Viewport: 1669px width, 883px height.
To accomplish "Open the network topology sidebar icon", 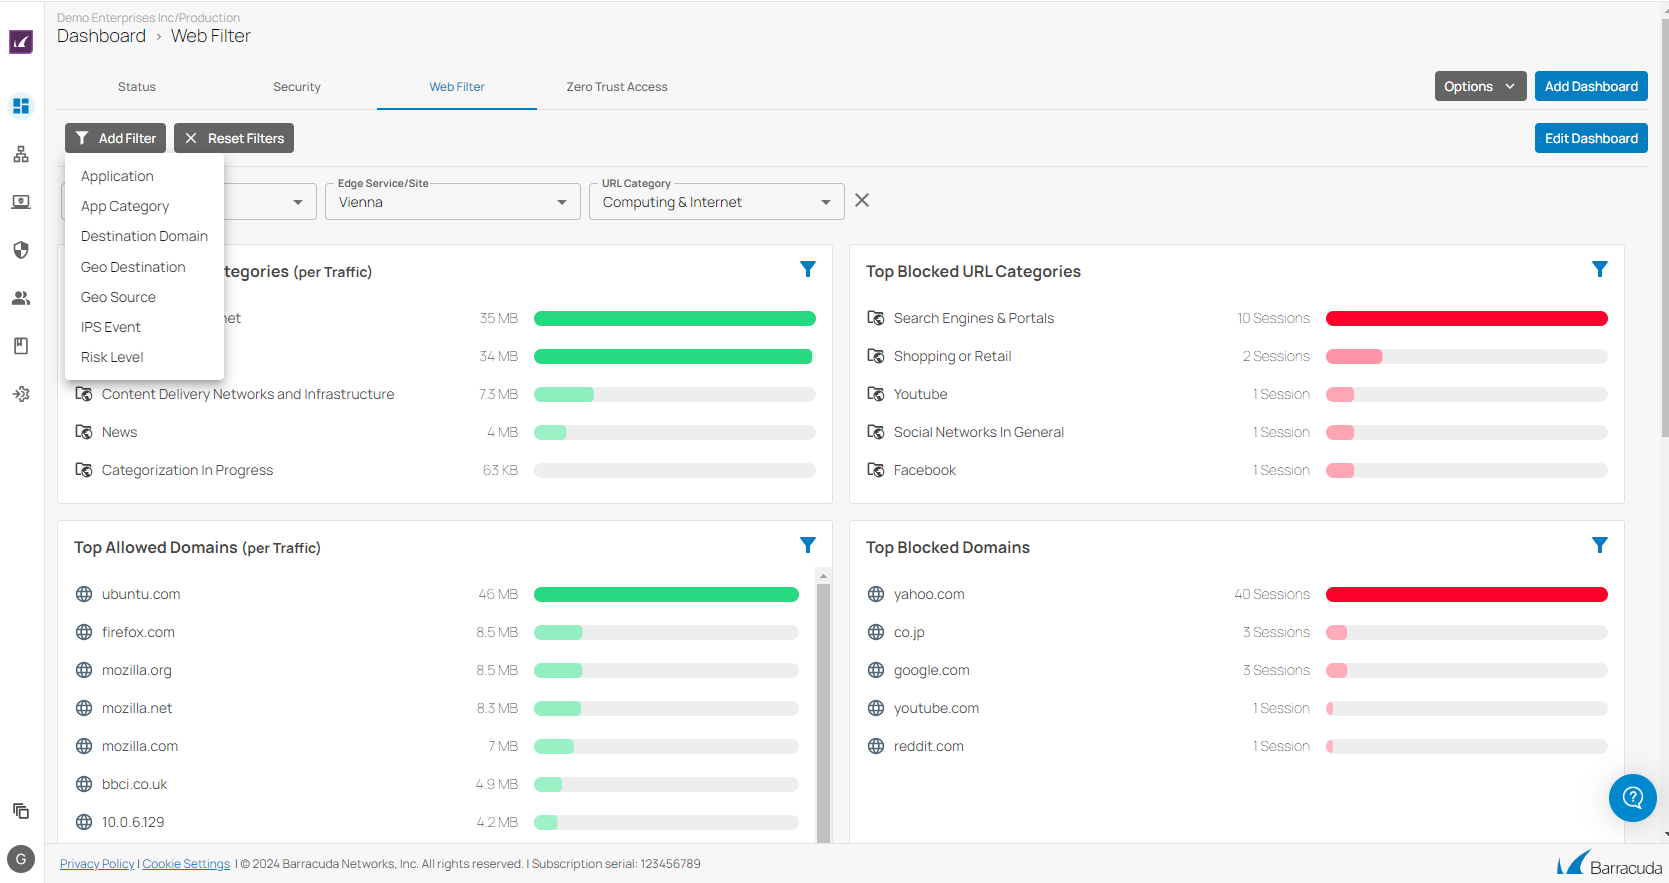I will point(21,154).
